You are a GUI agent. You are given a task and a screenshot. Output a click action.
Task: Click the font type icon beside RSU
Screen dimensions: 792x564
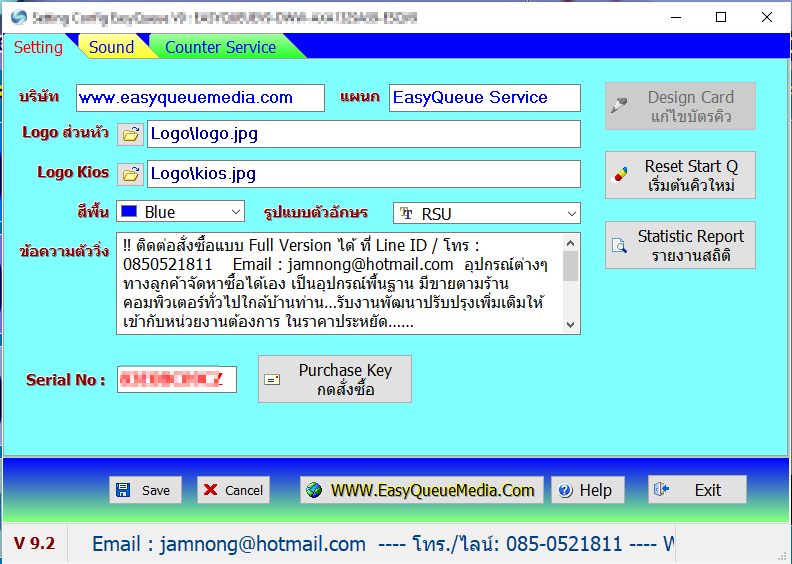pyautogui.click(x=406, y=213)
